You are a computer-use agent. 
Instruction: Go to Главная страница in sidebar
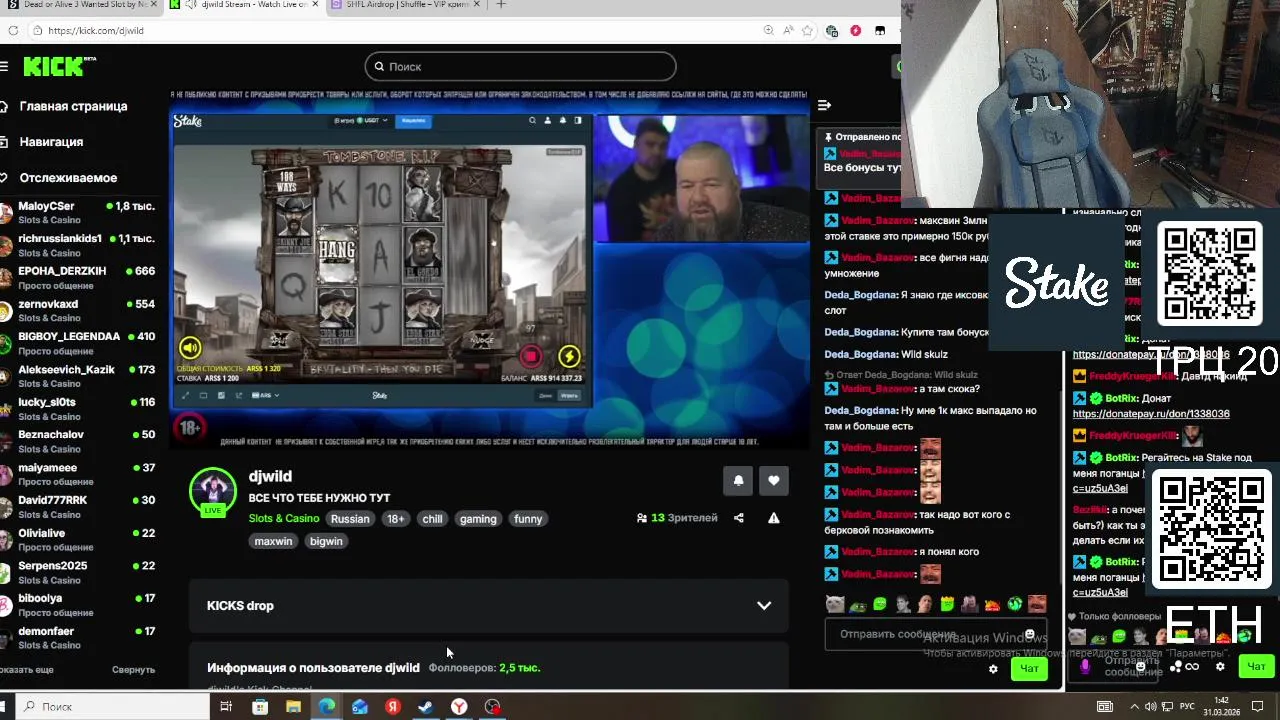click(73, 106)
